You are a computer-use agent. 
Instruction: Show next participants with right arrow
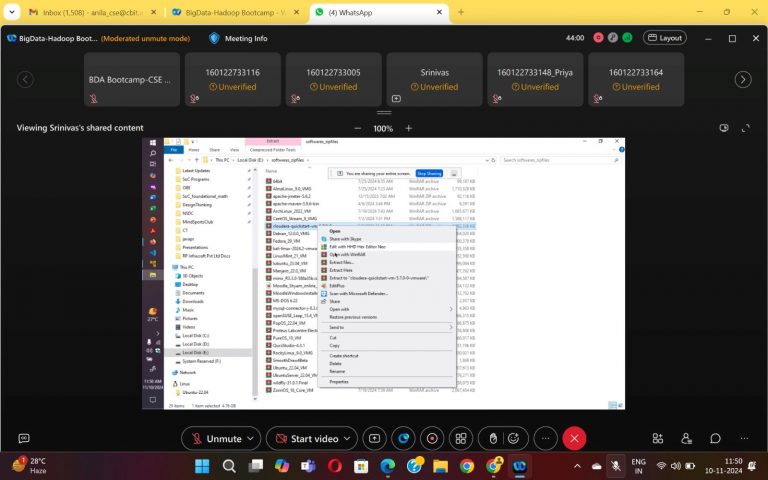point(742,80)
